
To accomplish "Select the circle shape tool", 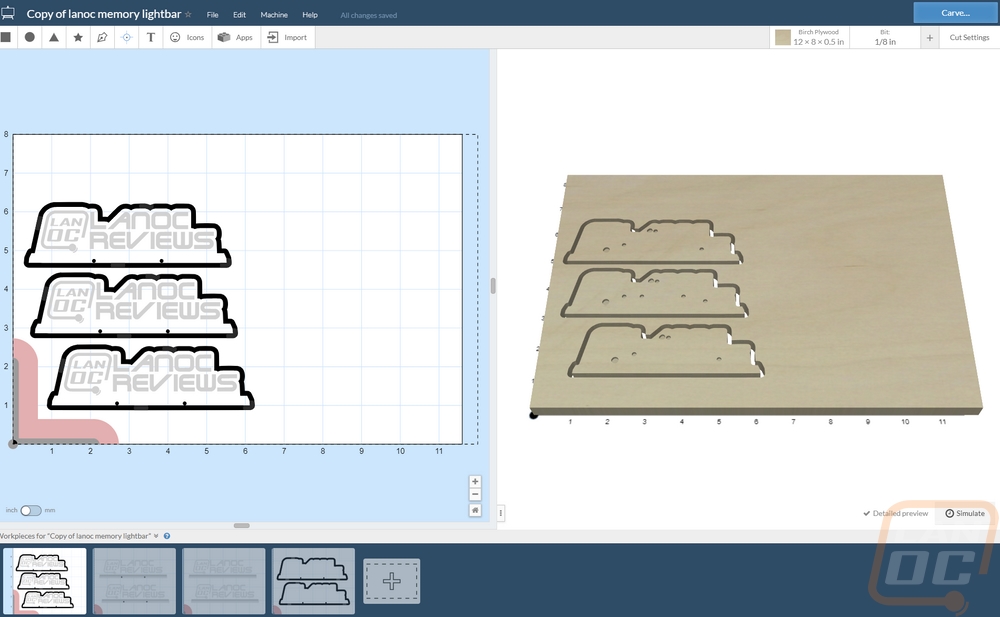I will coord(29,37).
